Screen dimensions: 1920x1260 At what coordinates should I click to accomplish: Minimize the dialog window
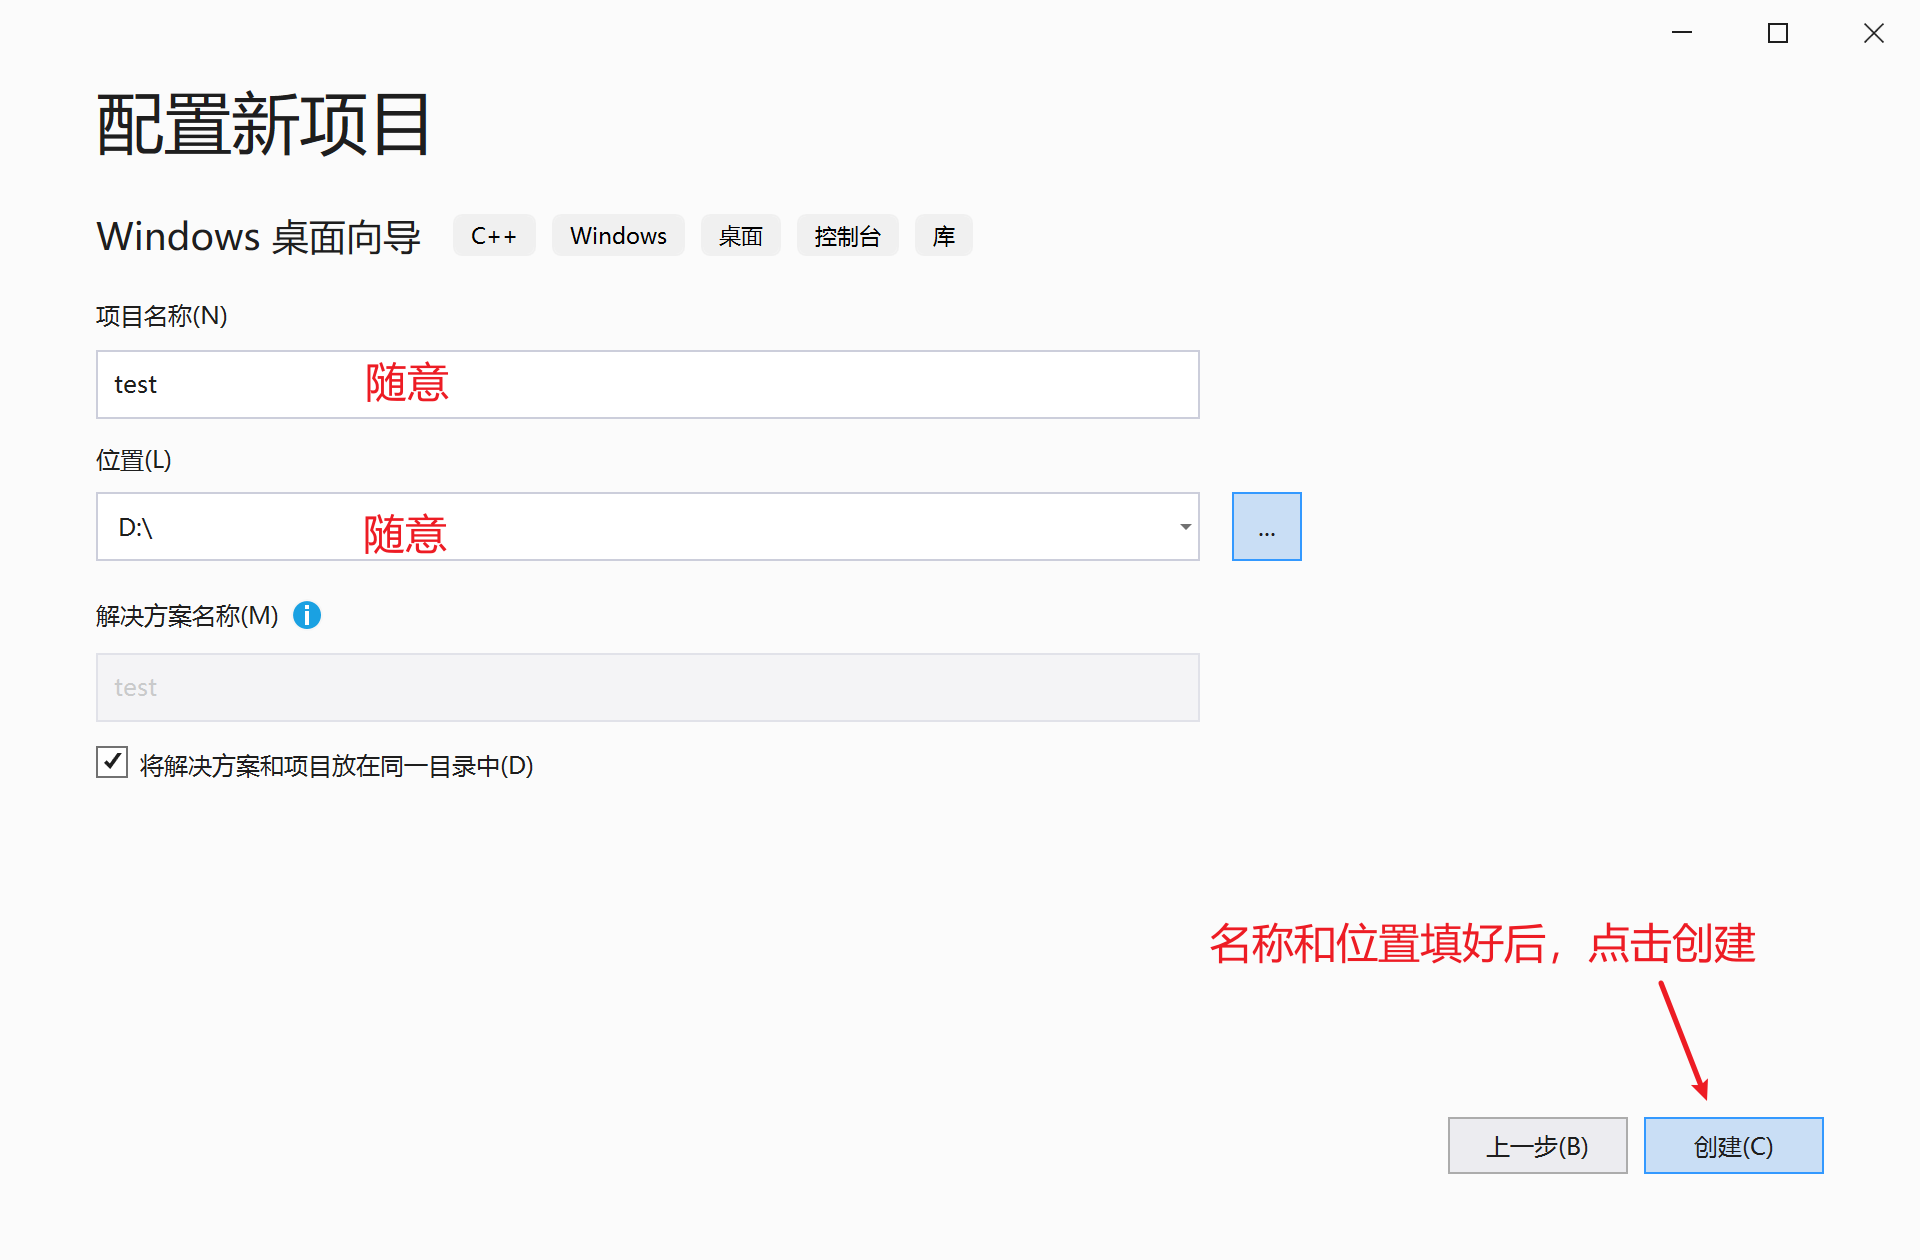[1682, 33]
